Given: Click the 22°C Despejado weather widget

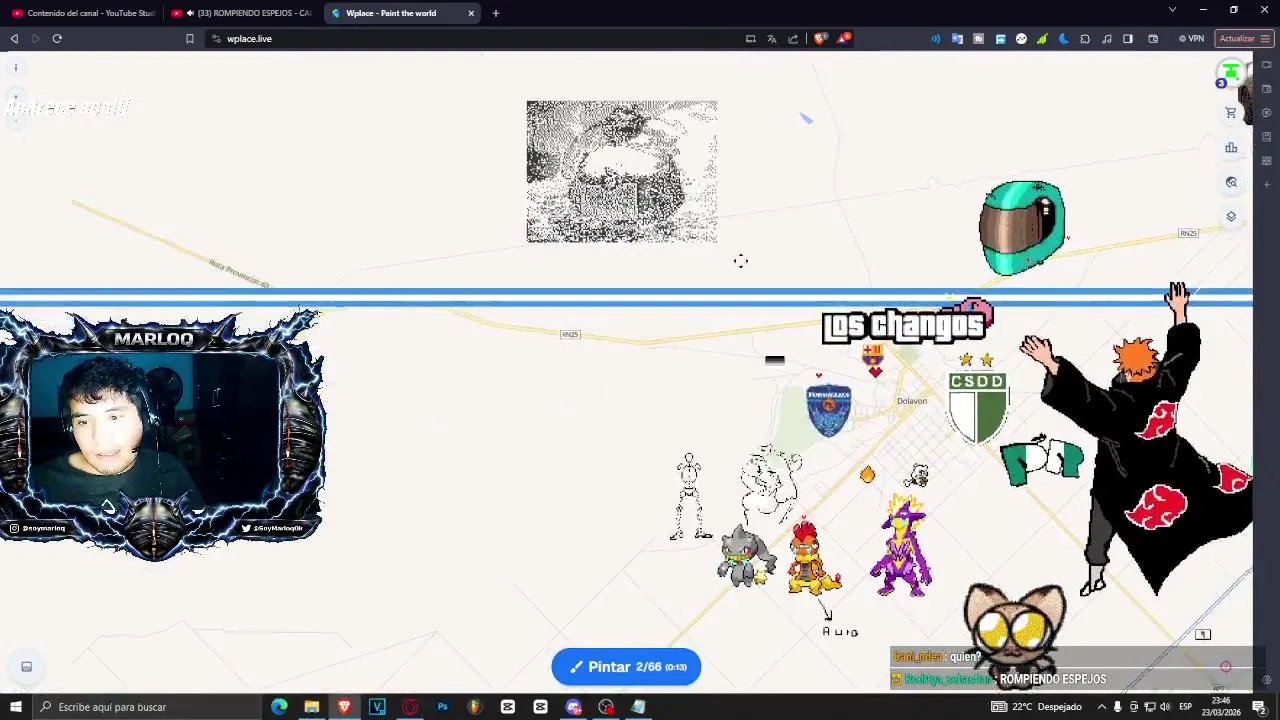Looking at the screenshot, I should [1036, 707].
